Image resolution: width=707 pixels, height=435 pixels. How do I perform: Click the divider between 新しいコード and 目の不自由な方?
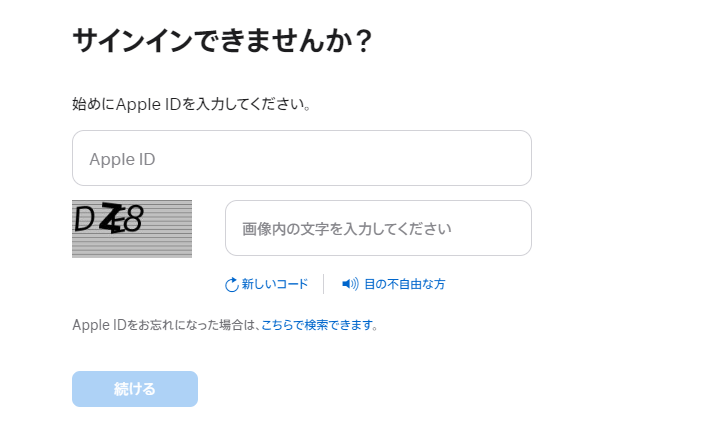pos(324,284)
